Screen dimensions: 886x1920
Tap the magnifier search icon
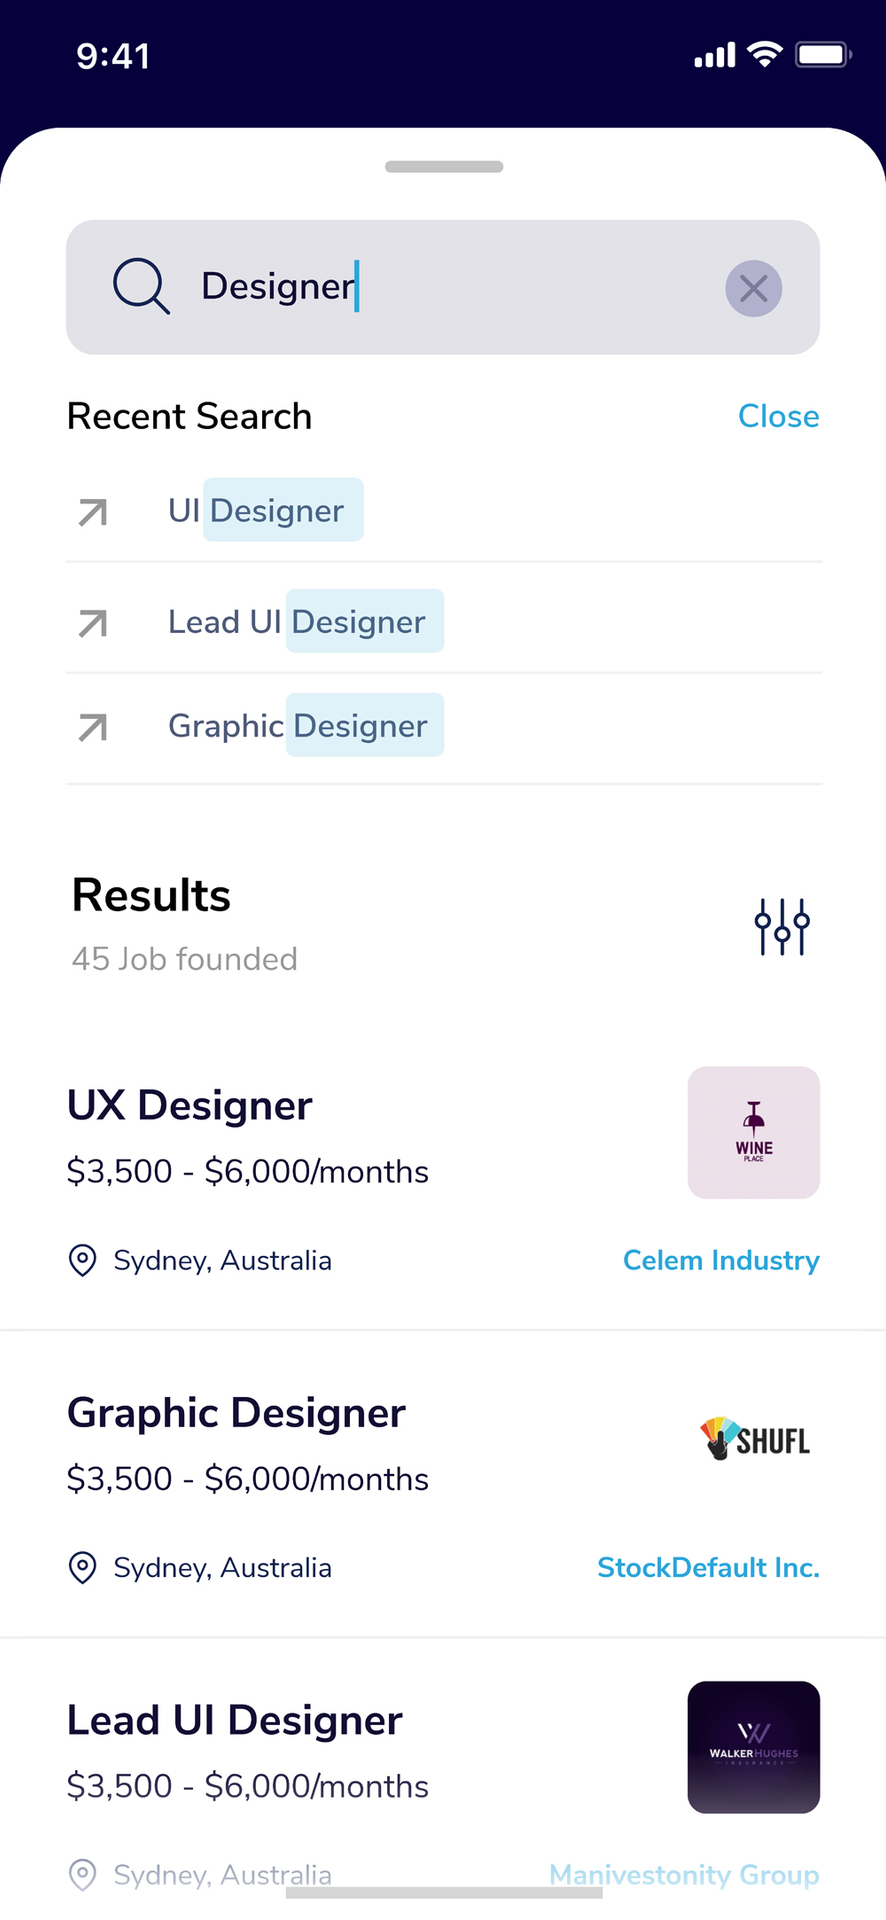pyautogui.click(x=141, y=286)
